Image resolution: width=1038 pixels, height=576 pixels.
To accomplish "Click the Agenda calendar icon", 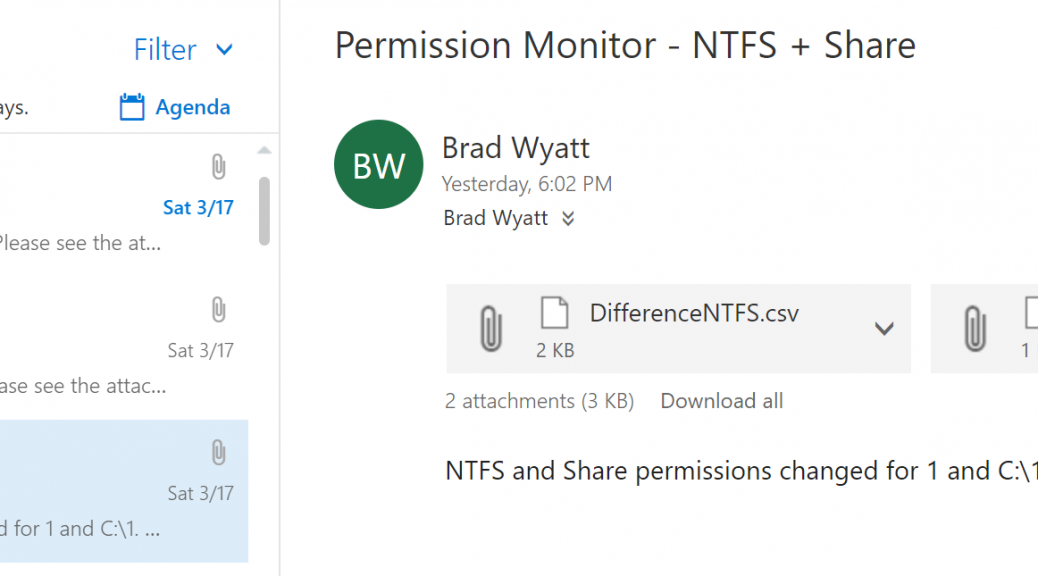I will pos(132,107).
